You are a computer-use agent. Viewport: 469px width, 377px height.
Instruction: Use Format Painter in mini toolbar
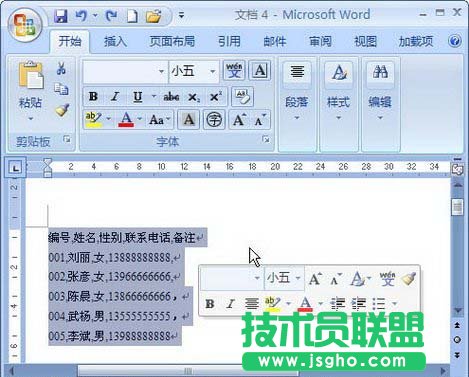(x=409, y=278)
